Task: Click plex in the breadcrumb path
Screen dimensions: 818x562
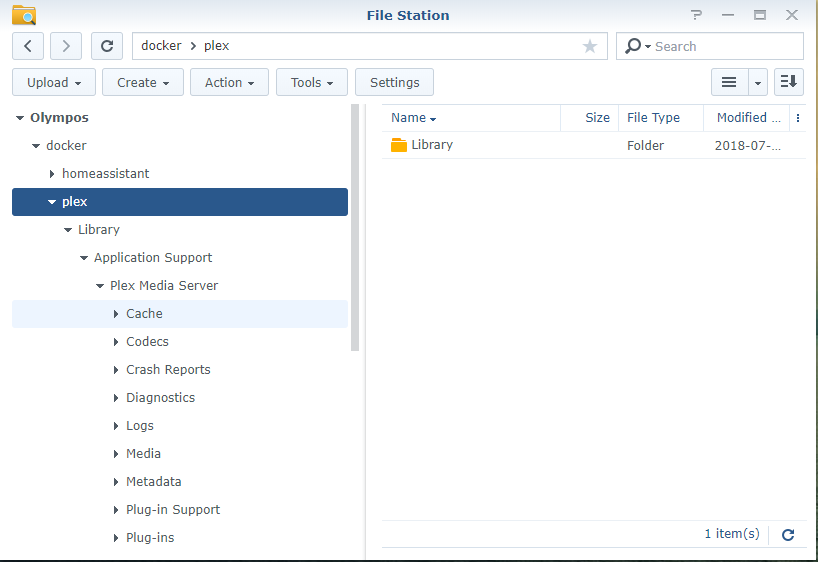Action: tap(216, 46)
